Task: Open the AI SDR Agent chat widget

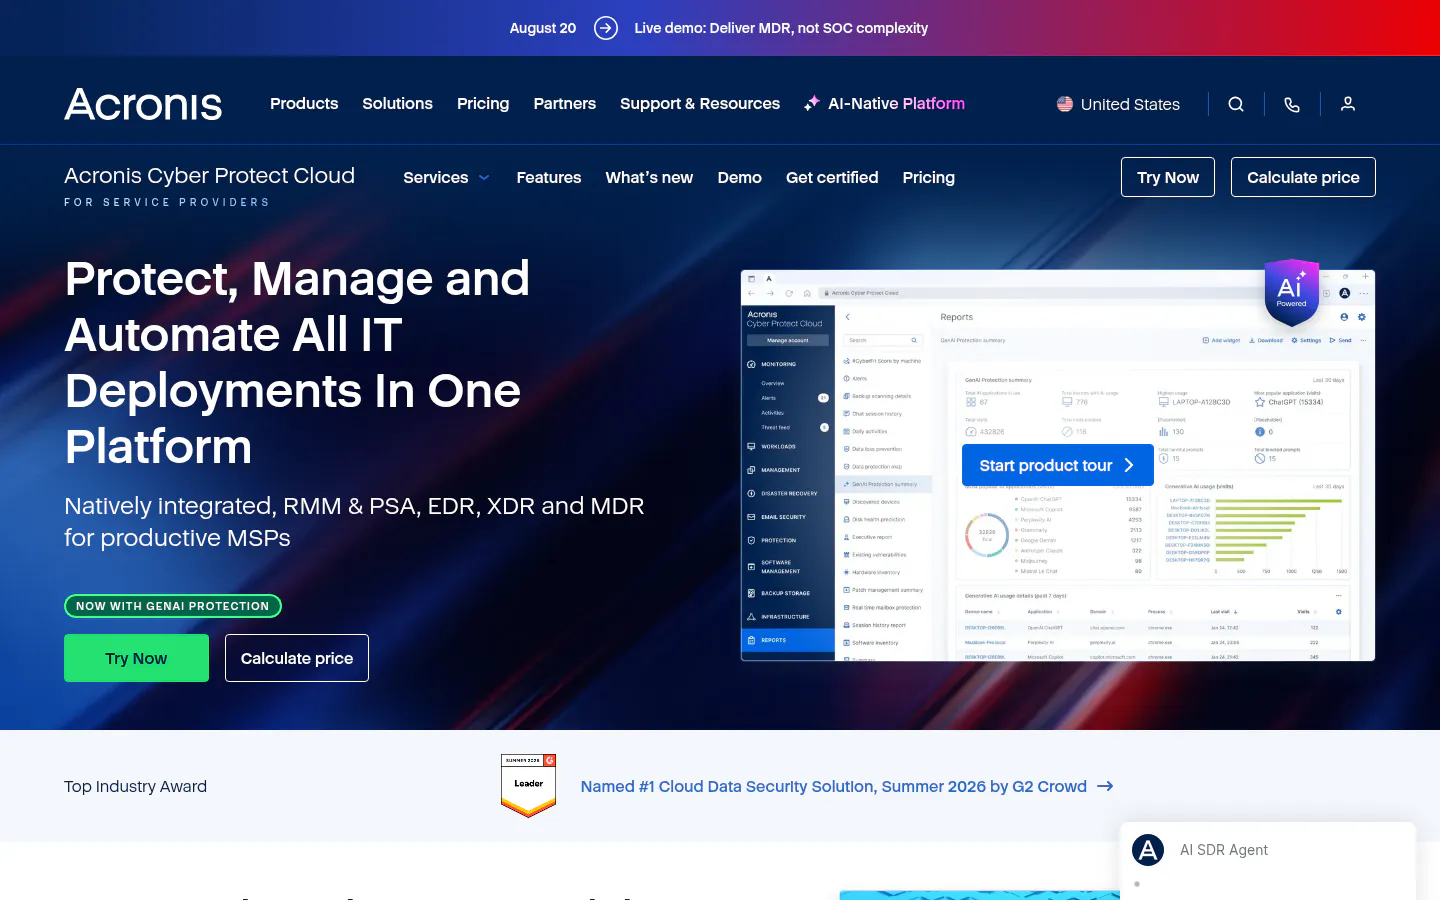Action: 1268,860
